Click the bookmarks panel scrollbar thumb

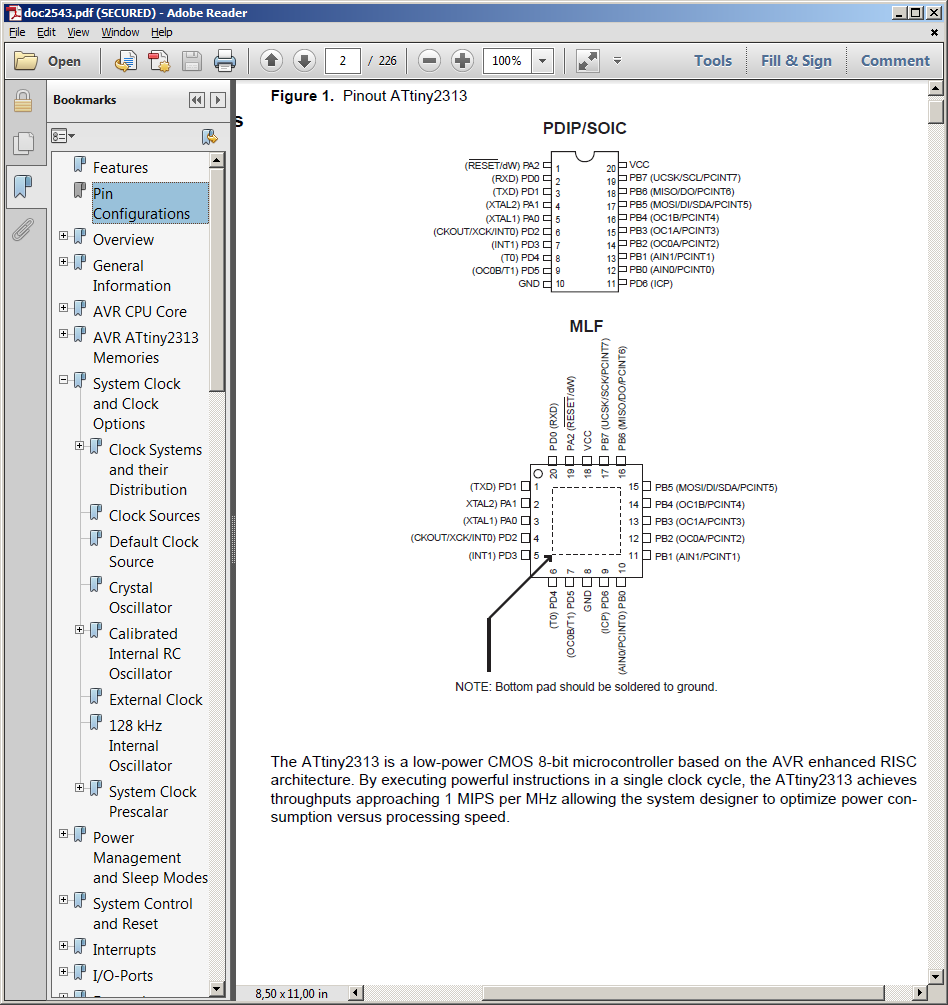[x=217, y=279]
